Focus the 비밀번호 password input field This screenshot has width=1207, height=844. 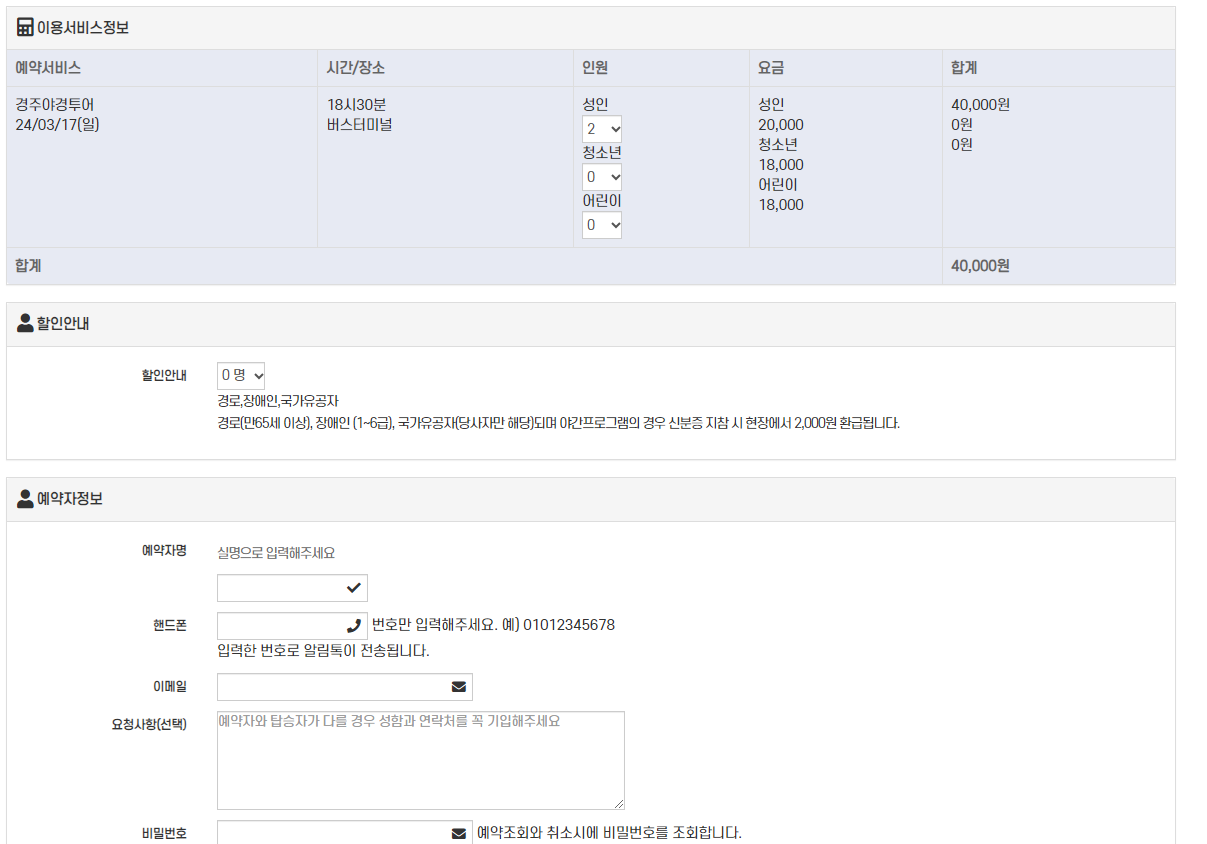[x=345, y=832]
